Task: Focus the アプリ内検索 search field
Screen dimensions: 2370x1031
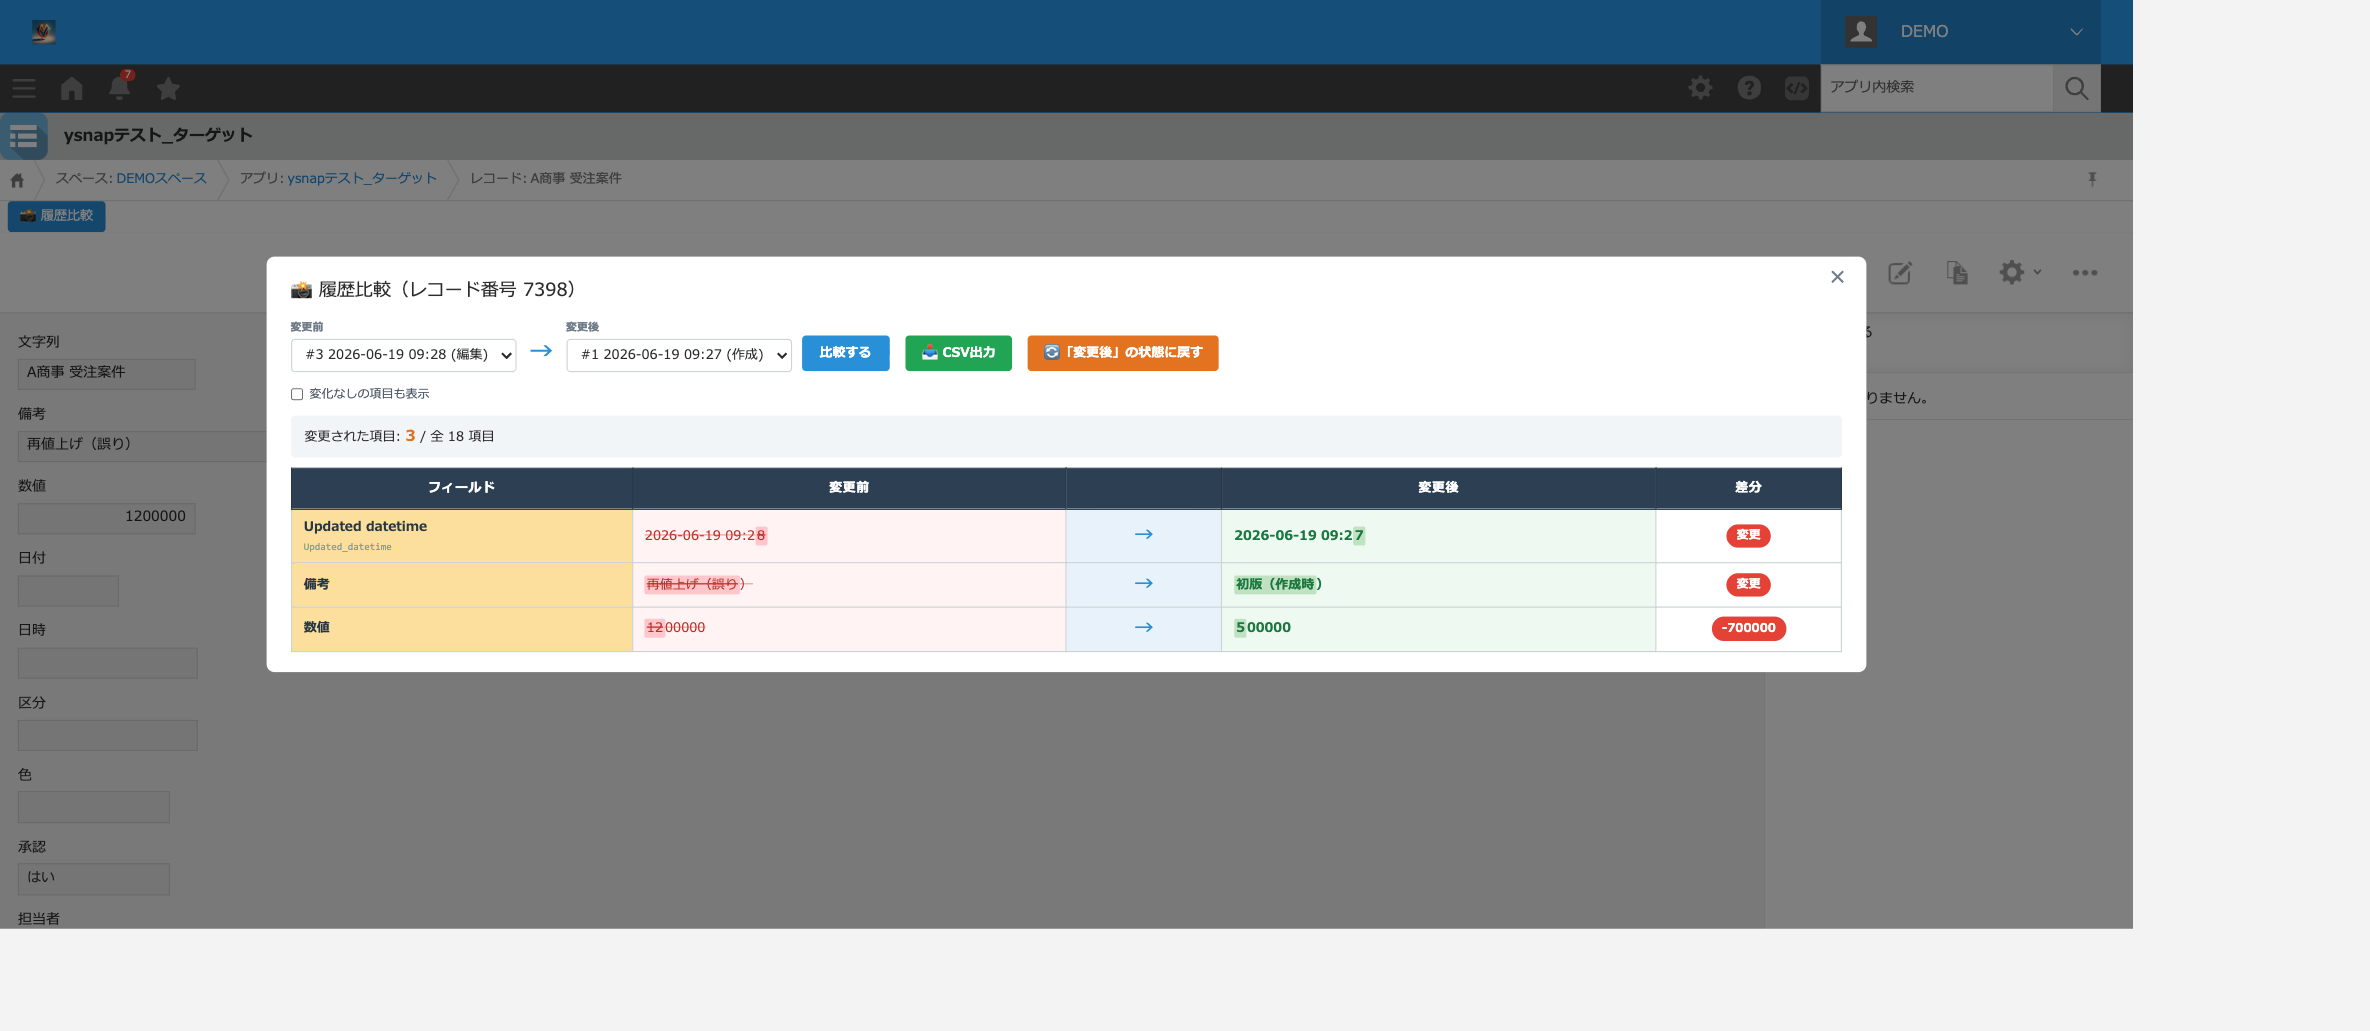Action: [x=1937, y=88]
